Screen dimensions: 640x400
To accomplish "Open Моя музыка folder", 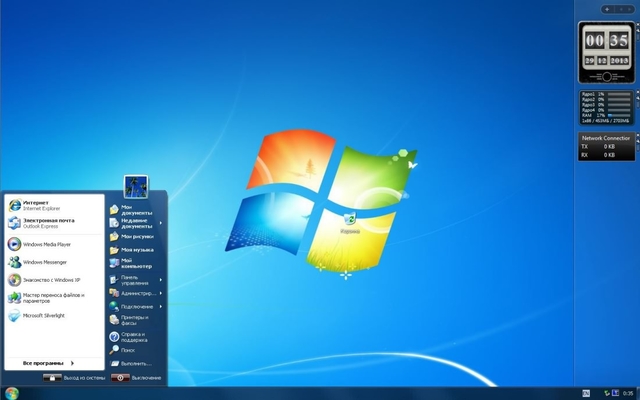I will [x=136, y=249].
